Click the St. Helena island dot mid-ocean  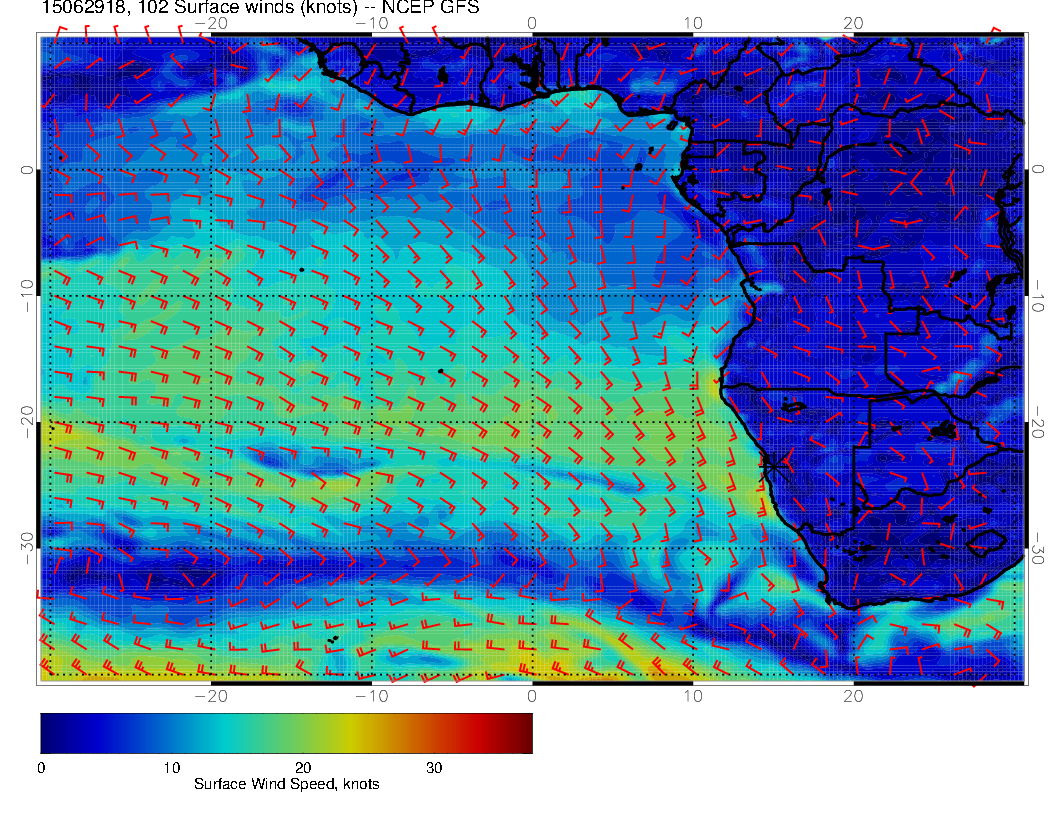440,372
